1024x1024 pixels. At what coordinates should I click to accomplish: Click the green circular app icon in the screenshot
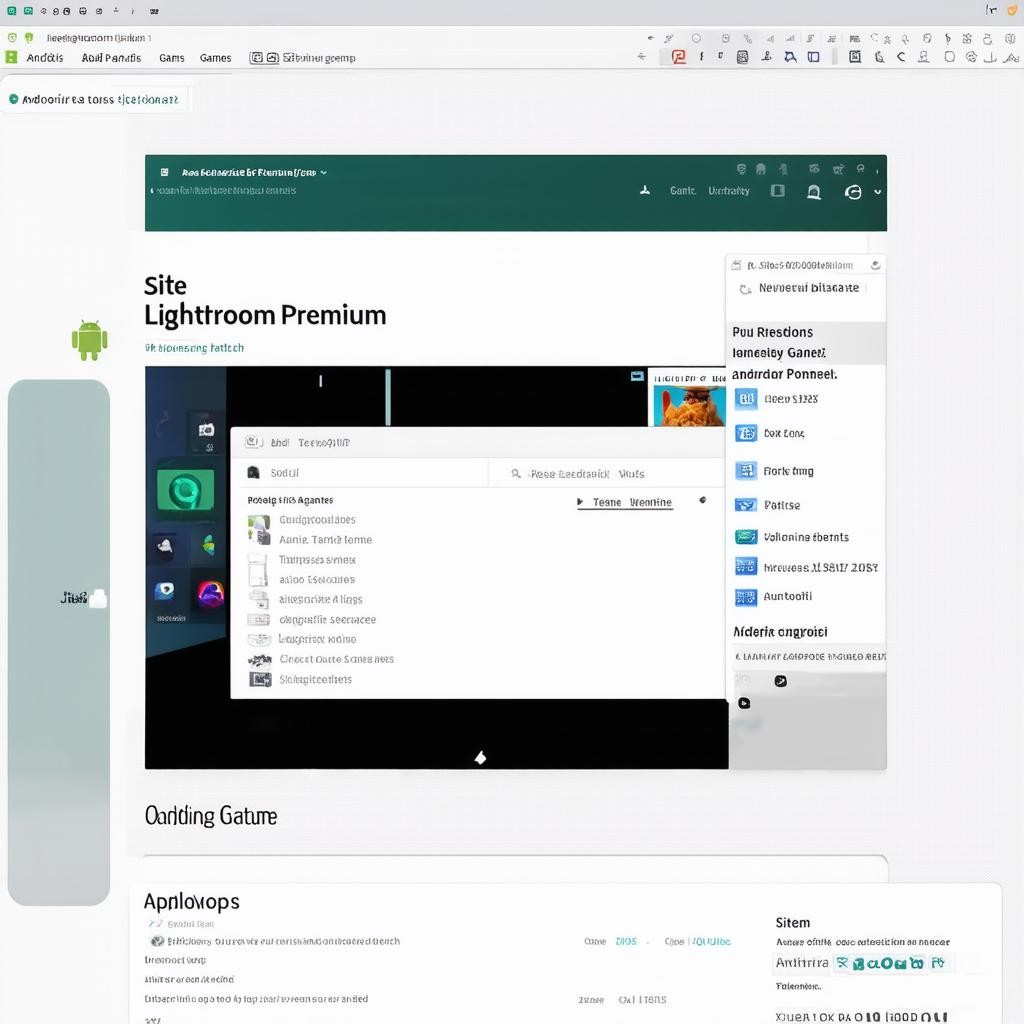pos(185,491)
